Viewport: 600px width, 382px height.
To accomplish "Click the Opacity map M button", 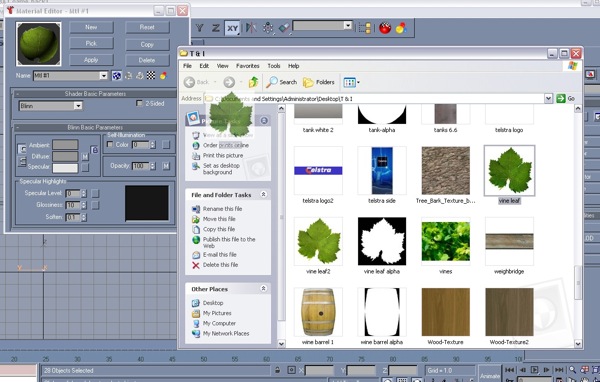I will tap(166, 166).
